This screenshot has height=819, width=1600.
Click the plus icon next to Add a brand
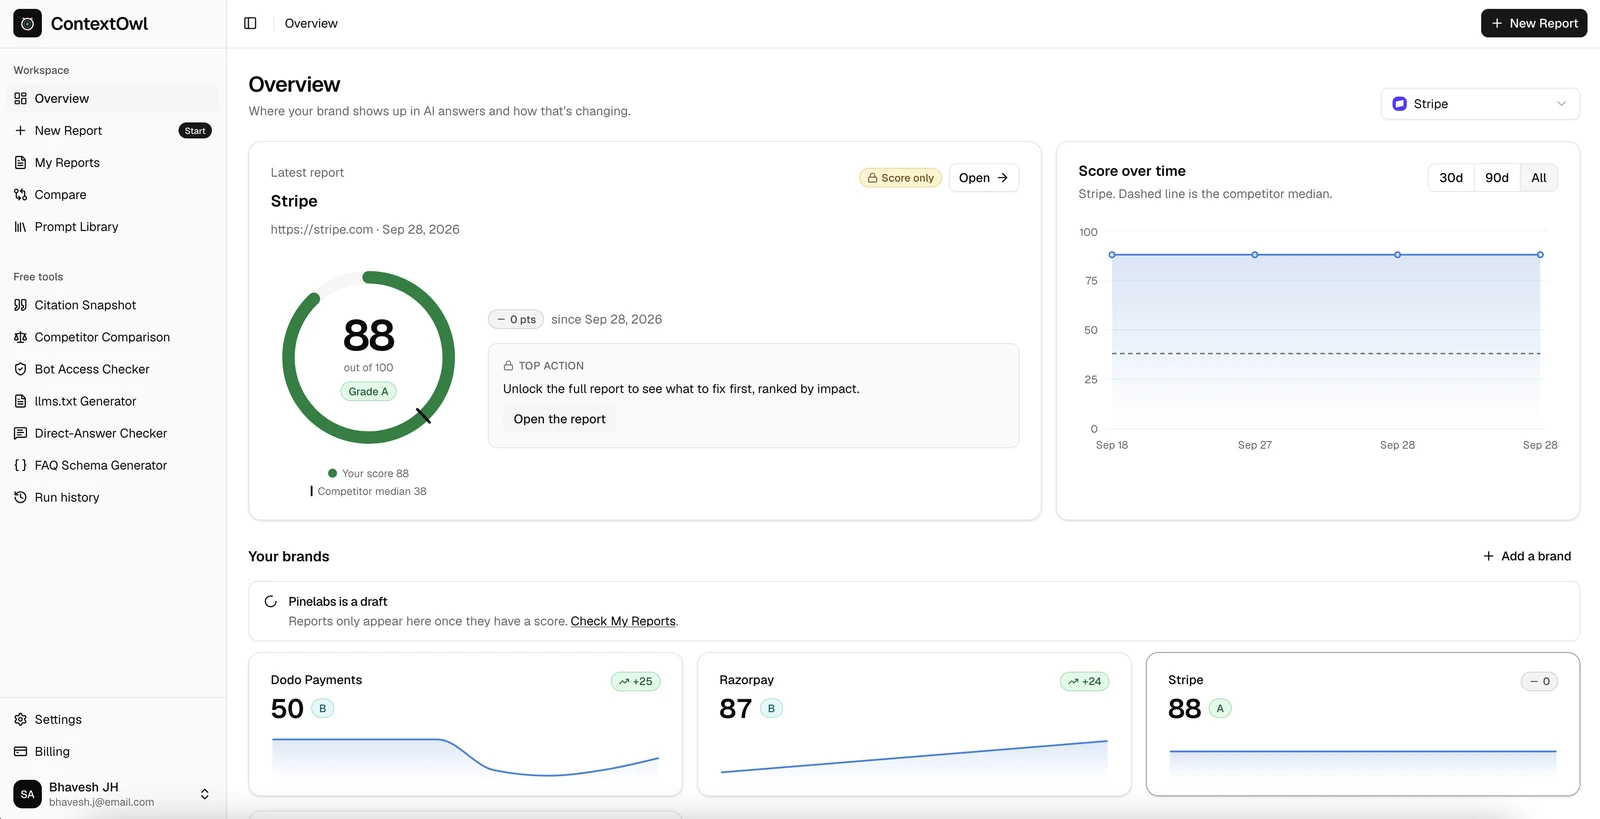(1488, 556)
